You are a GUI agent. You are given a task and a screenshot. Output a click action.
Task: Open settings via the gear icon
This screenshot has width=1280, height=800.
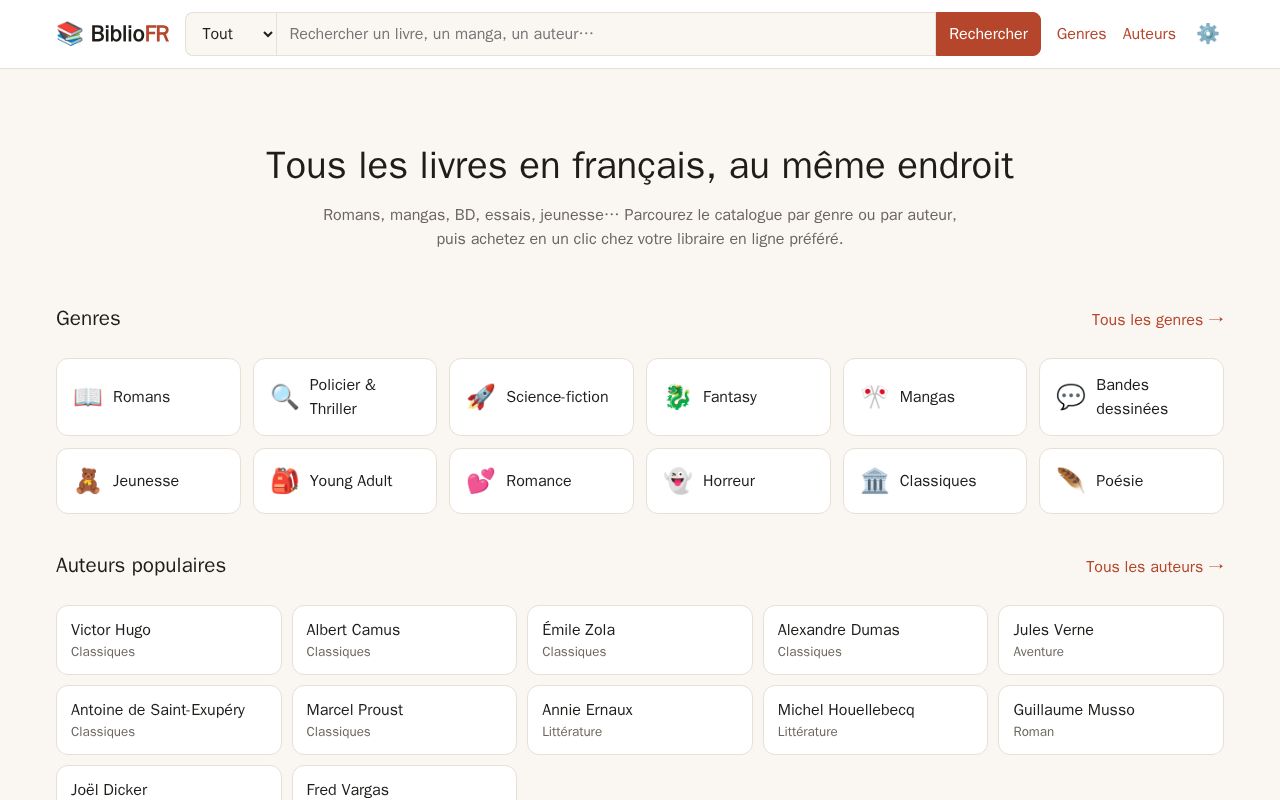point(1208,34)
